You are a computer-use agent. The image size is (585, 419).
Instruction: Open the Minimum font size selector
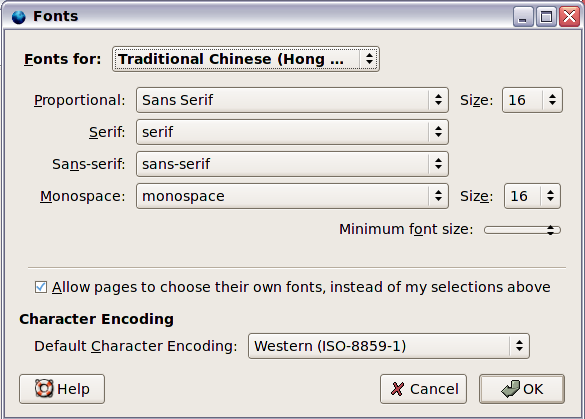pyautogui.click(x=522, y=230)
